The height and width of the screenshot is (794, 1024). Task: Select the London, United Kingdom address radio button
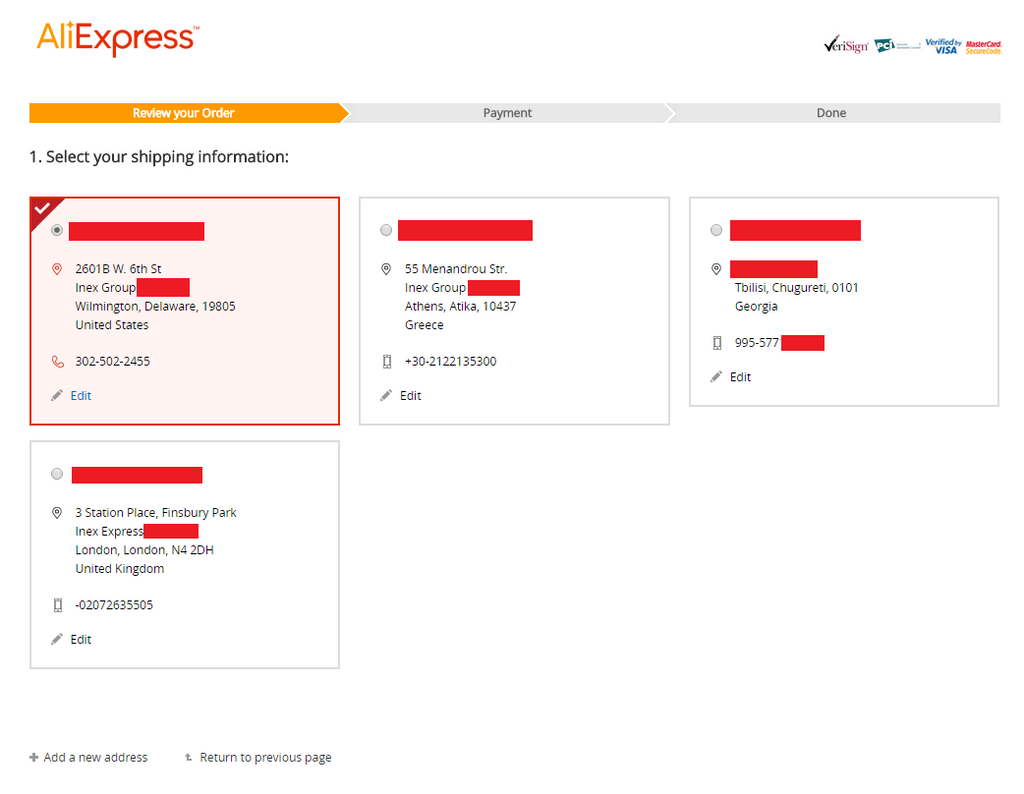pos(57,474)
